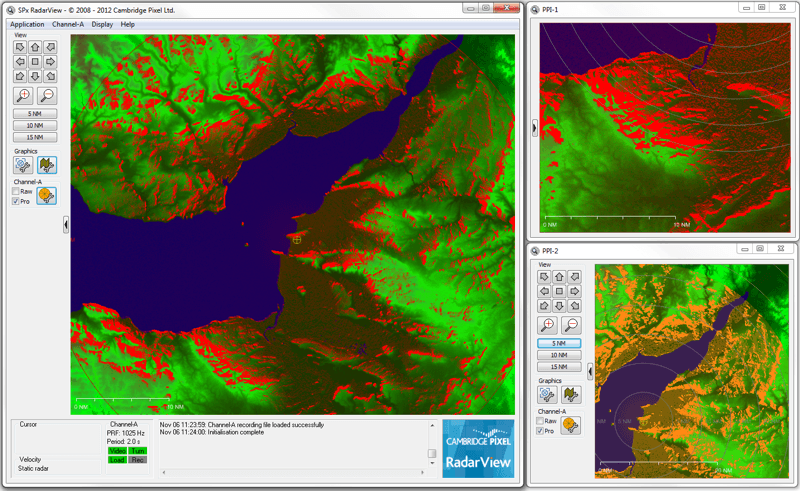Pan the main radar view to the right

click(x=50, y=61)
